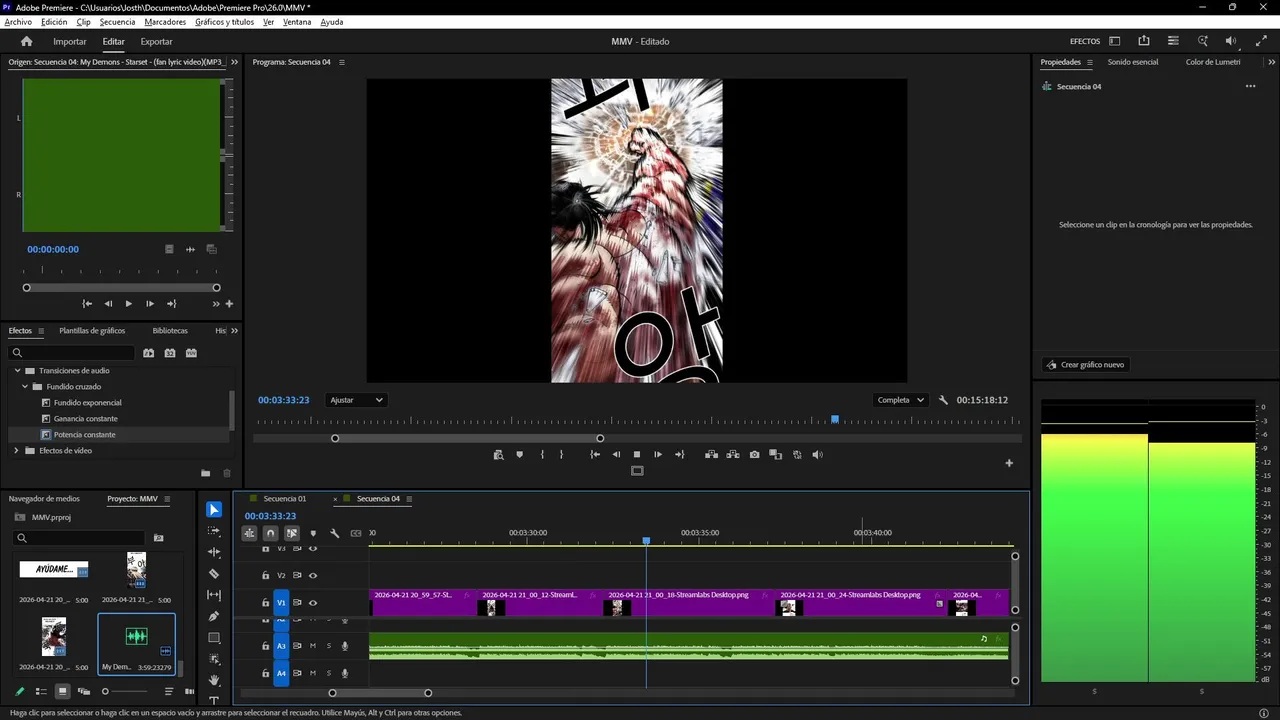The width and height of the screenshot is (1280, 720).
Task: Toggle lock on V1 track
Action: coord(266,603)
